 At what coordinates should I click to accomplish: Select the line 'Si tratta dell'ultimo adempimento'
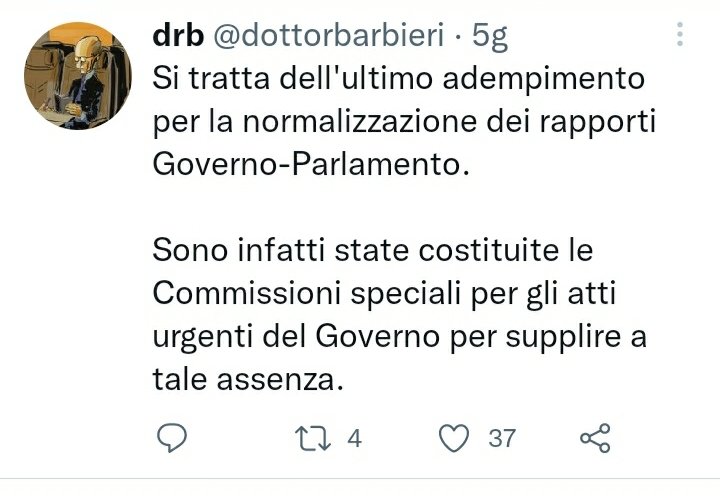[399, 79]
